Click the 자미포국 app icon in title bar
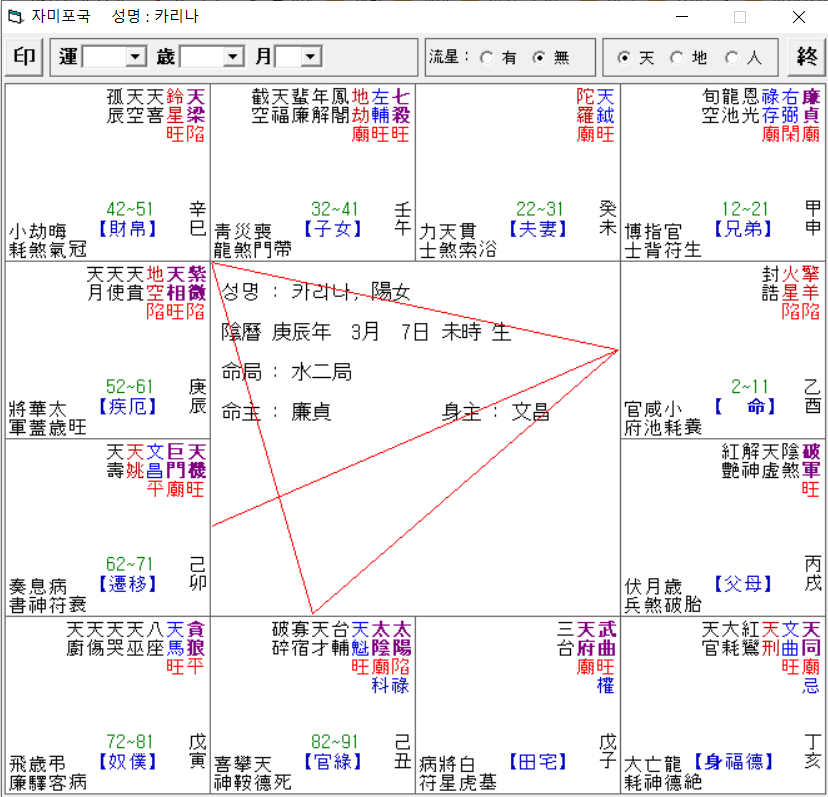The height and width of the screenshot is (797, 828). pyautogui.click(x=14, y=17)
